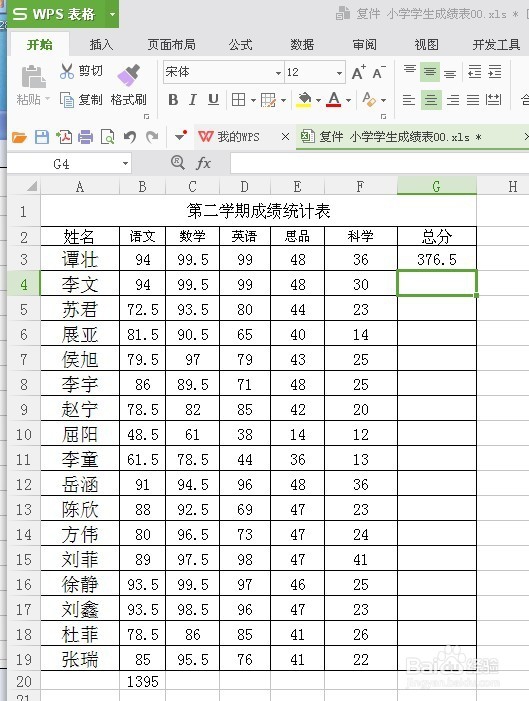The width and height of the screenshot is (529, 701).
Task: Open the 插入 ribbon tab
Action: pyautogui.click(x=101, y=45)
